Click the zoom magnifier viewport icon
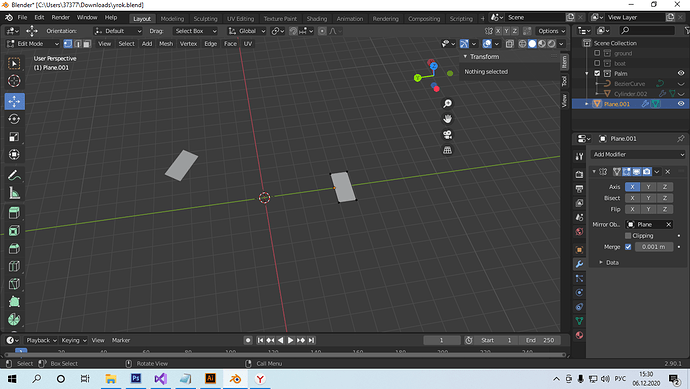Screen dimensions: 690x389 (448, 103)
